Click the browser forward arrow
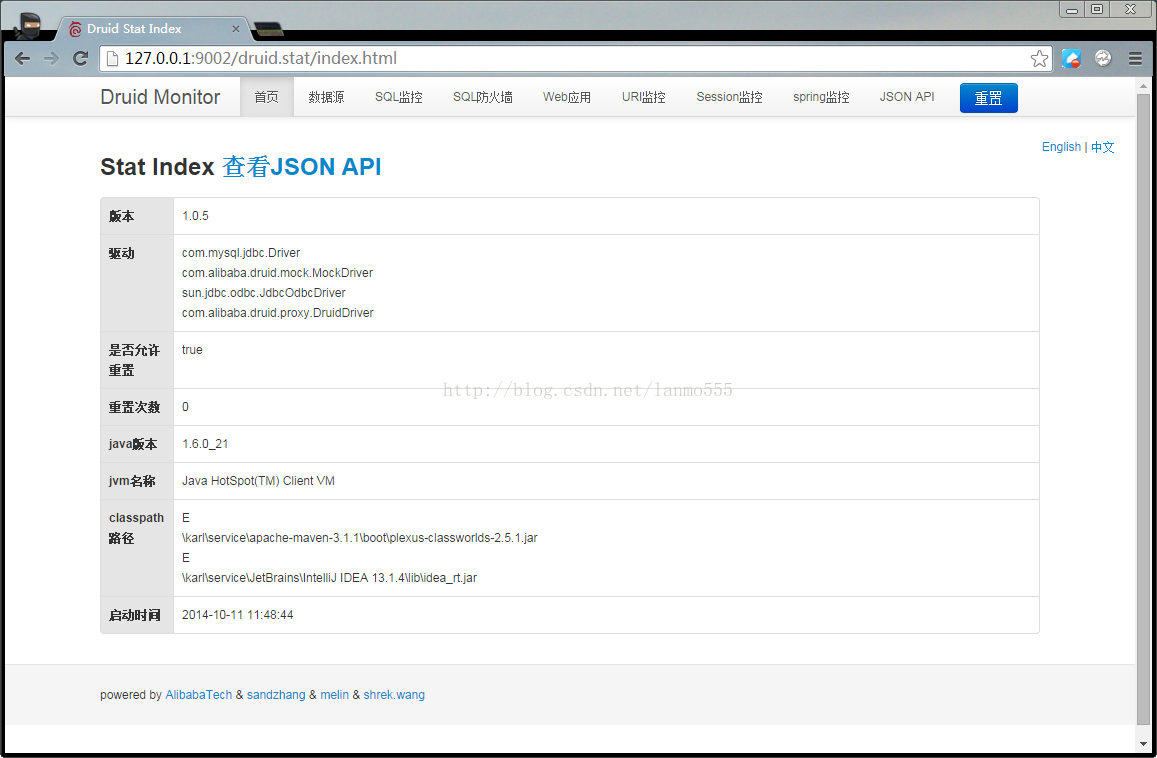Viewport: 1157px width, 758px height. pos(51,58)
